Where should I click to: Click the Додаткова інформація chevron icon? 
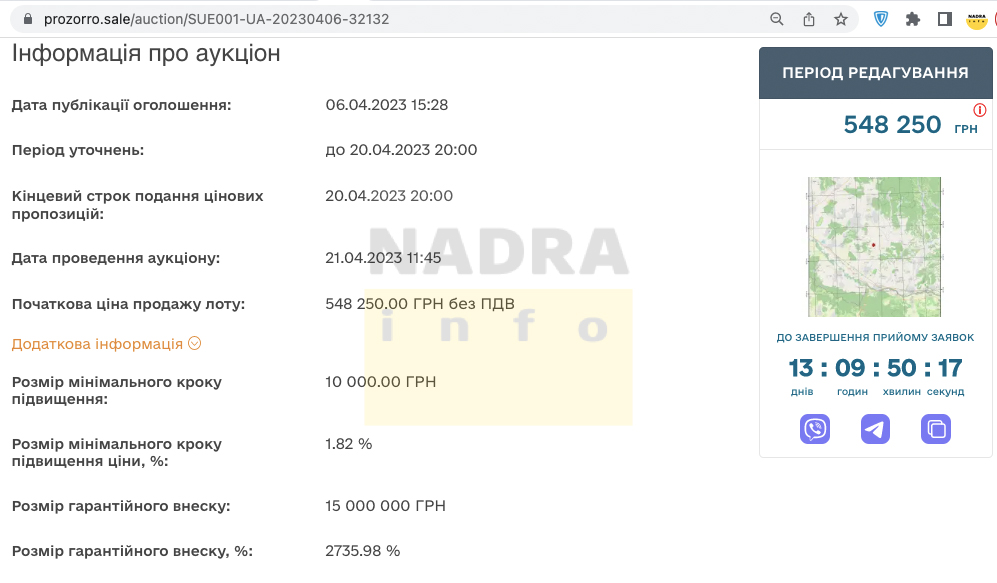point(195,343)
